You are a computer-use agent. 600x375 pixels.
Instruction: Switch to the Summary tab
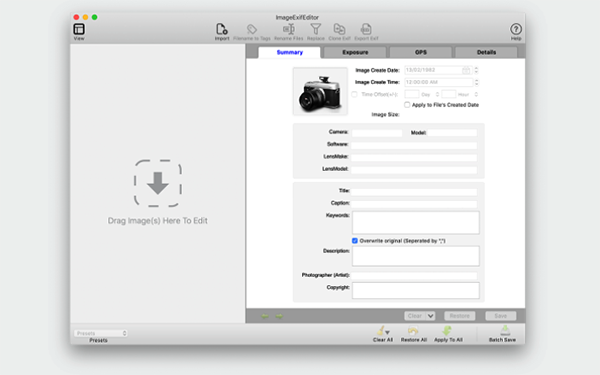click(x=290, y=52)
